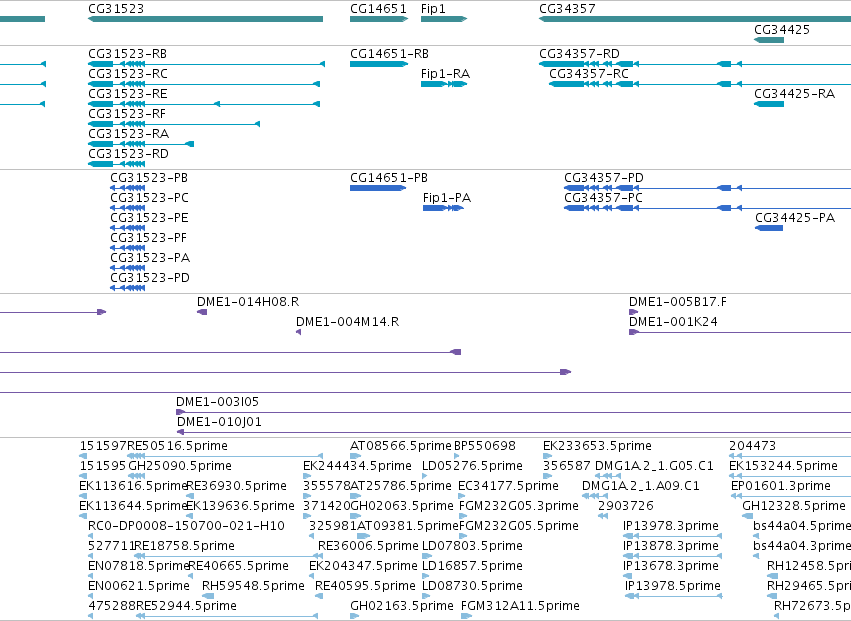Select EST GH02163.5prime
Viewport: 851px width, 621px height.
tap(402, 606)
